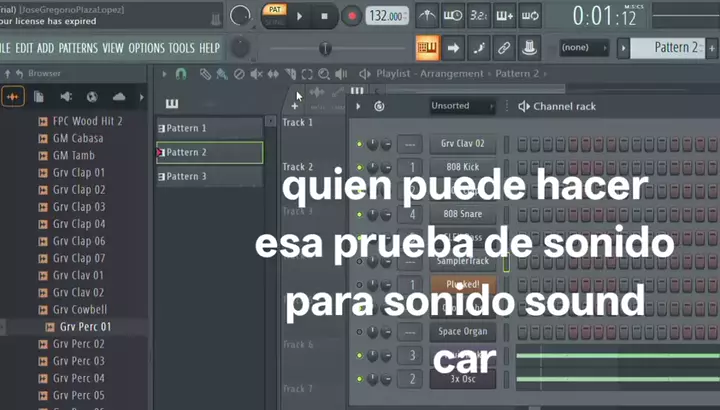Screen dimensions: 720x410
Task: Click the 808 Kick channel button
Action: click(462, 167)
